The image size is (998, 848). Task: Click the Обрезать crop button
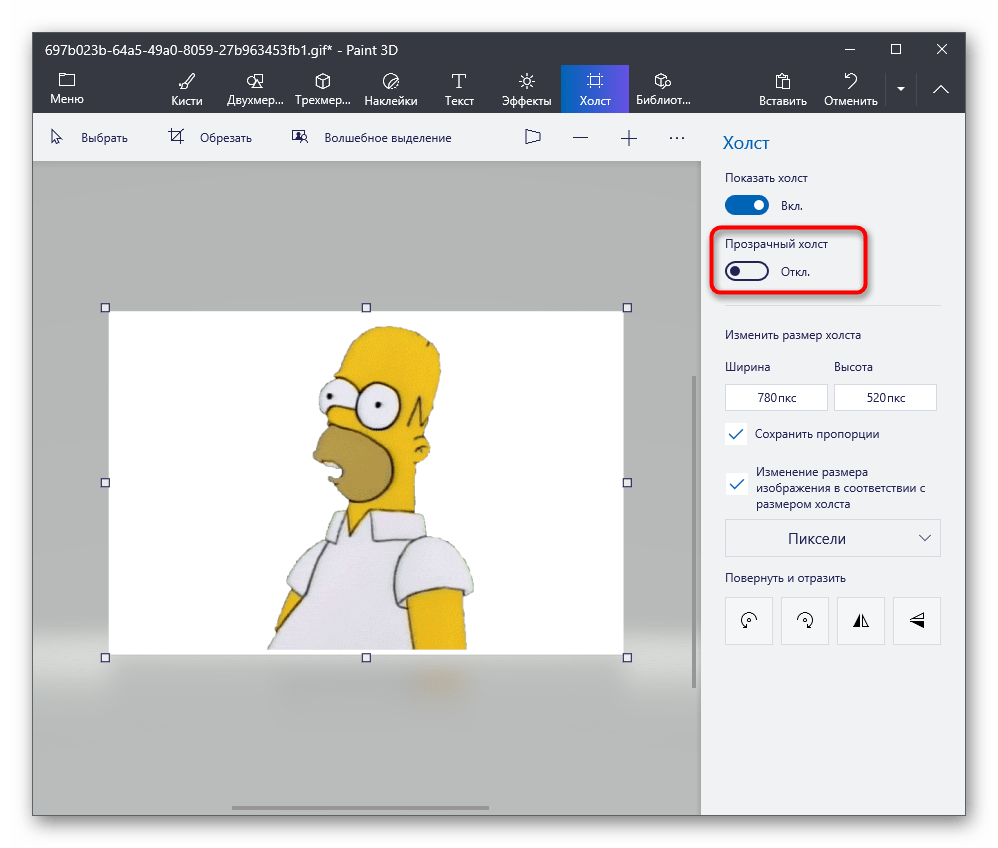coord(210,138)
